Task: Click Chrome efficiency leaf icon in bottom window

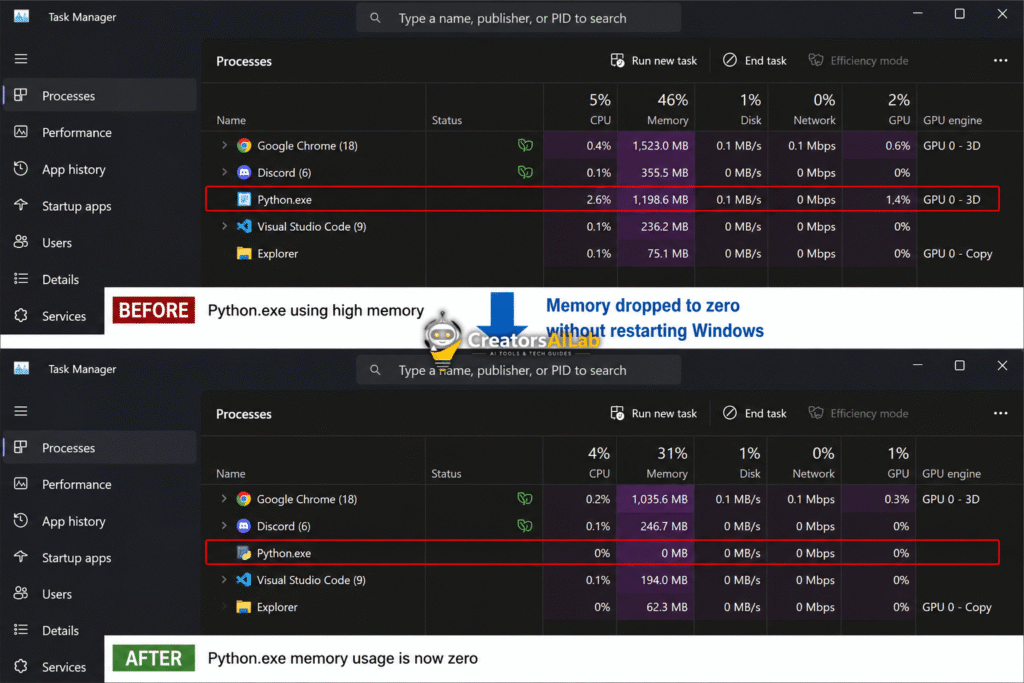Action: [x=525, y=499]
